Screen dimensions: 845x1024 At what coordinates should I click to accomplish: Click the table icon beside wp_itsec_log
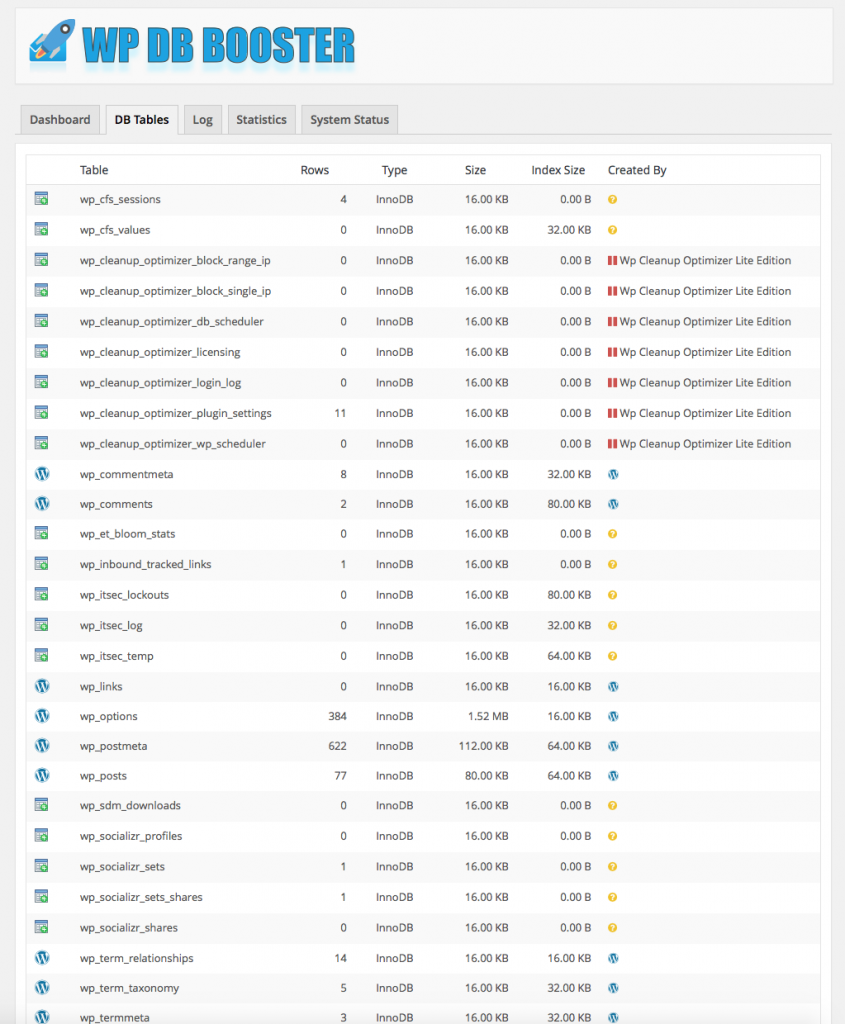click(41, 624)
